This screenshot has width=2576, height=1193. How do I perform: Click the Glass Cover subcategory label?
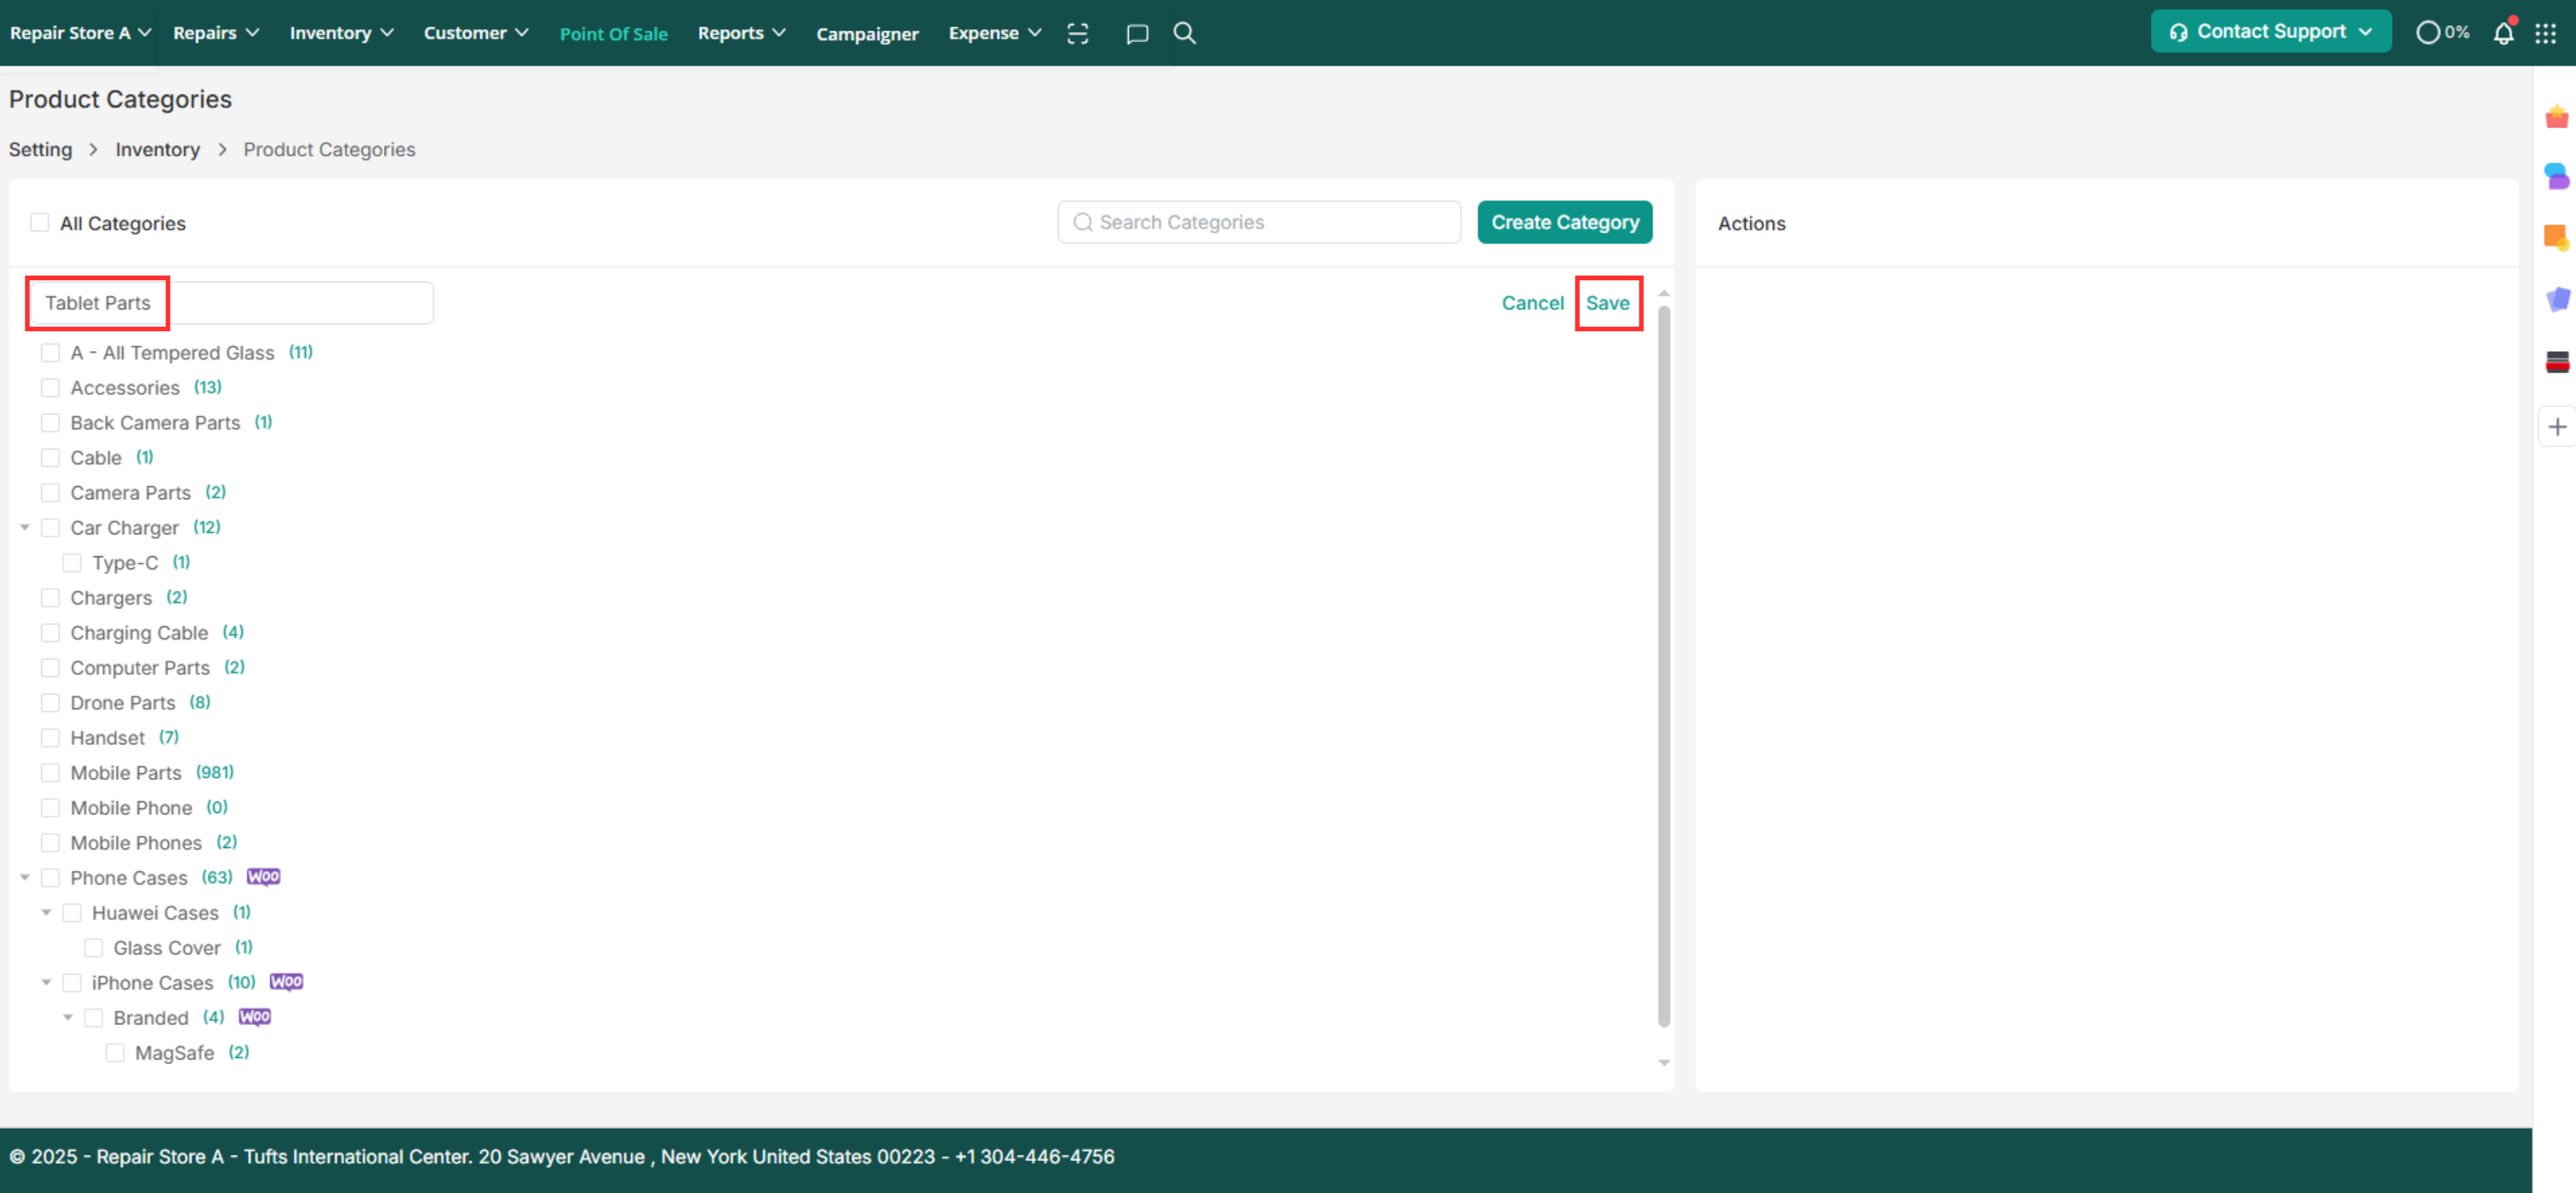[x=167, y=947]
